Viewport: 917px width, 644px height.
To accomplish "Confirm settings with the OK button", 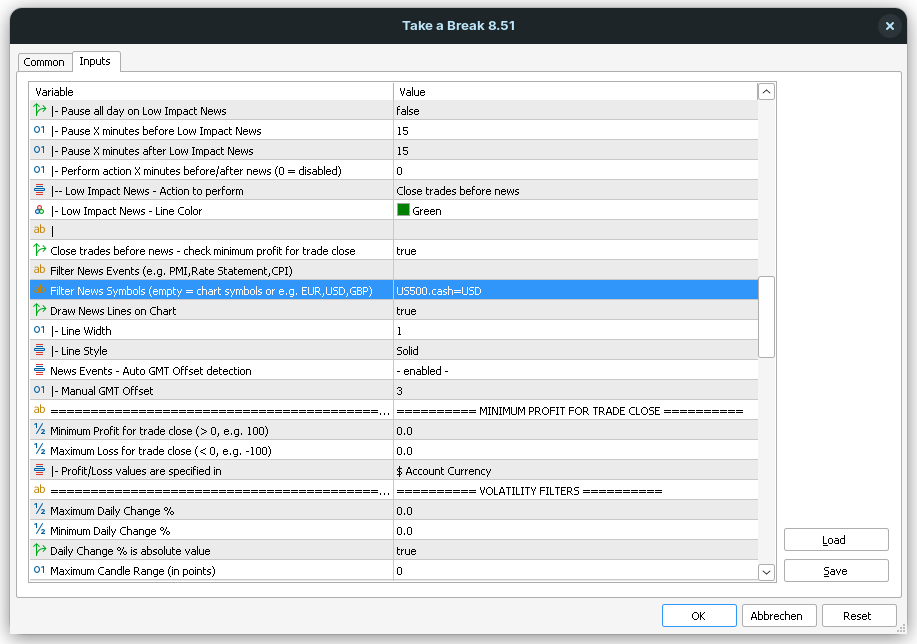I will [698, 616].
